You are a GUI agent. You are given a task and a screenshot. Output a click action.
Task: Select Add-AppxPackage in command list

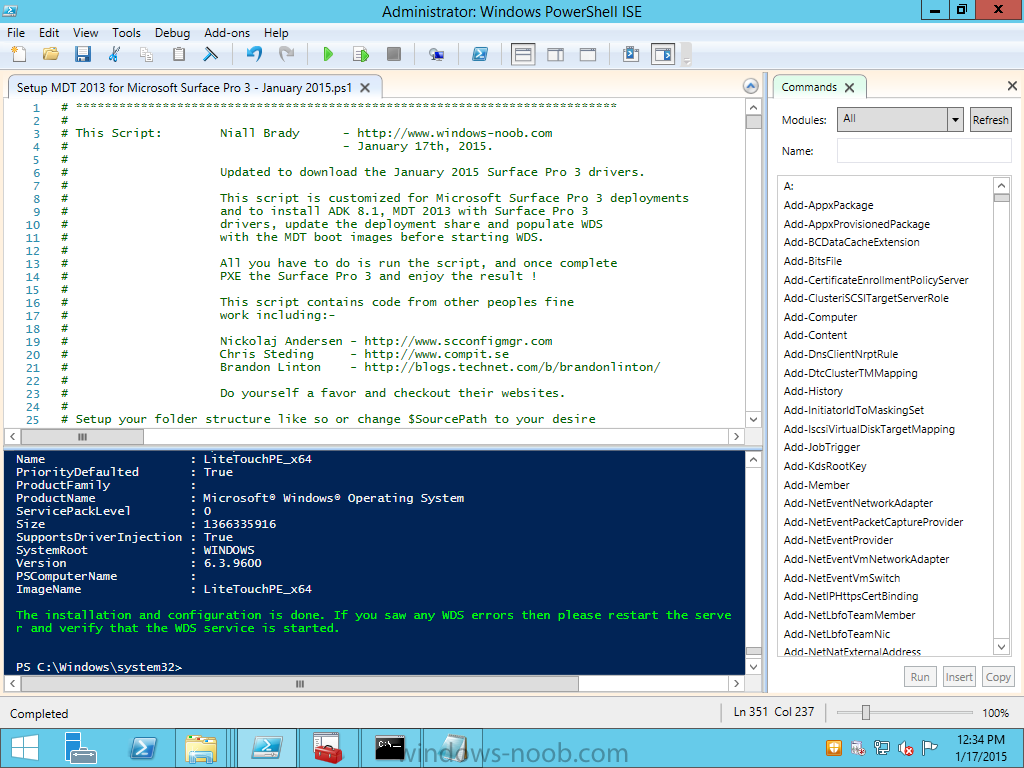pos(828,205)
